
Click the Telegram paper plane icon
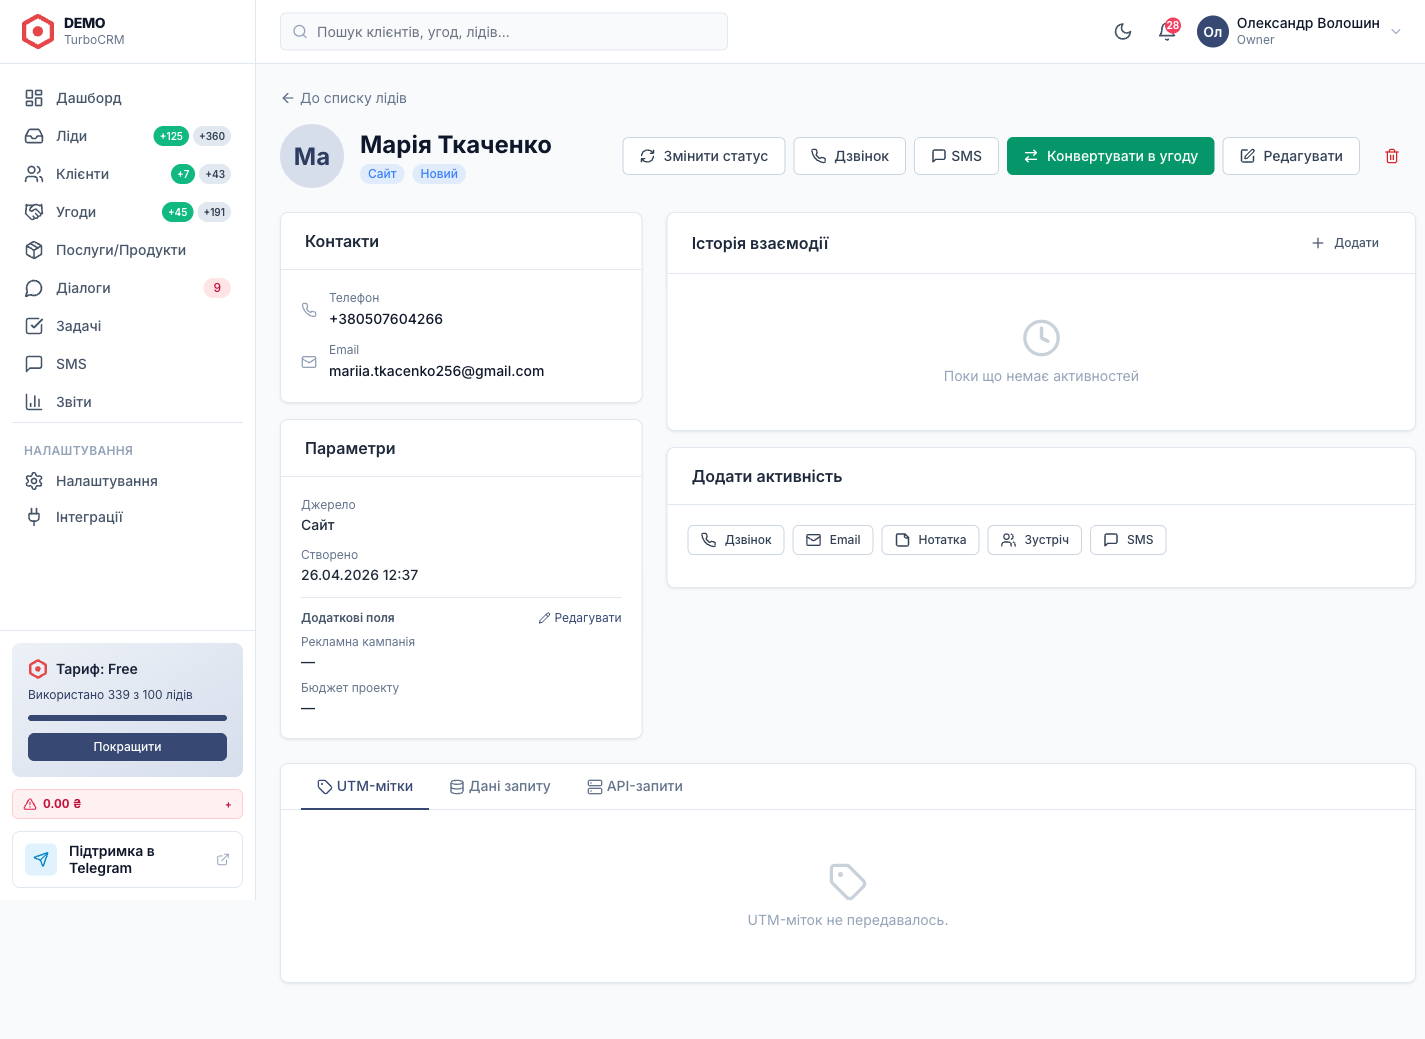point(41,860)
